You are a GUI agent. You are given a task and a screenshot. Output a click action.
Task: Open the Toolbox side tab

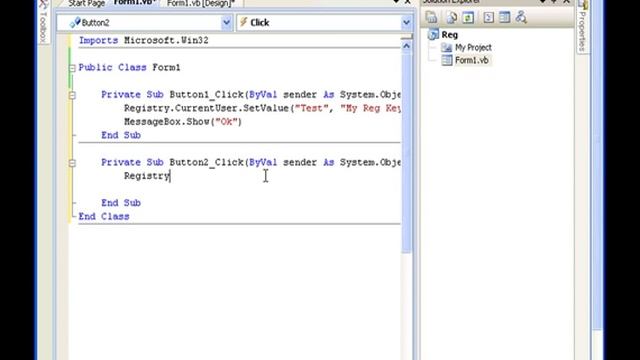43,22
